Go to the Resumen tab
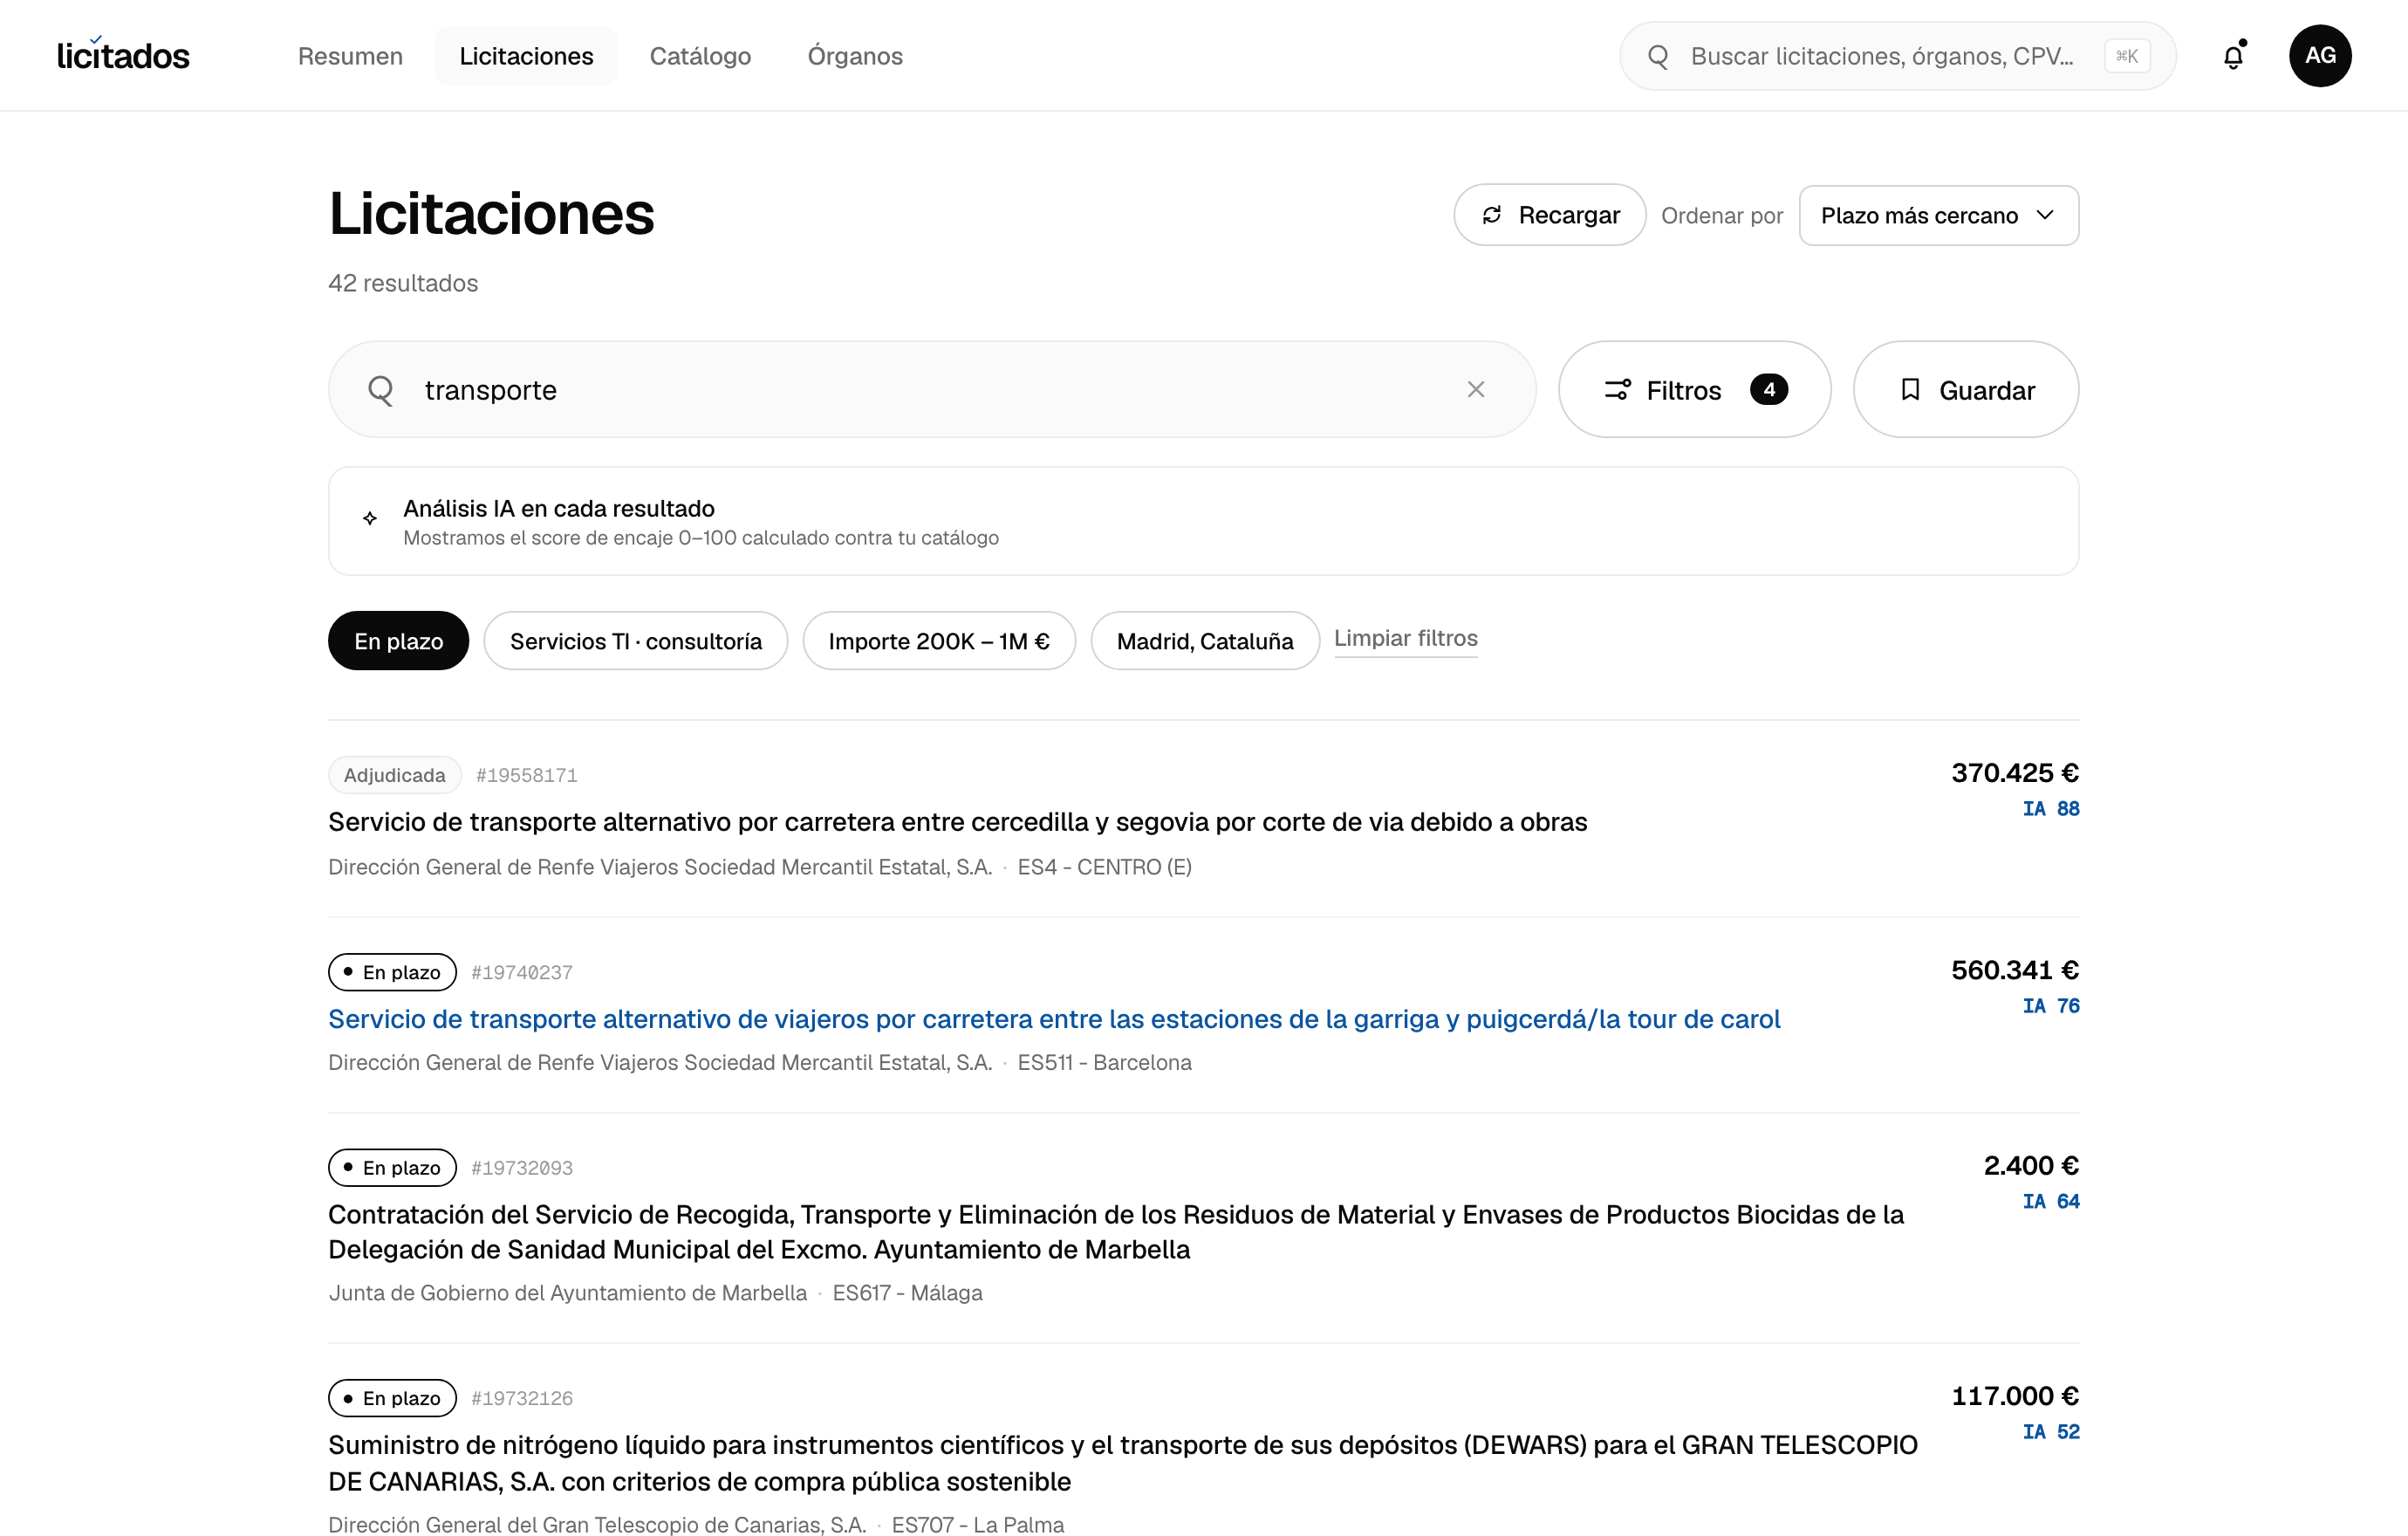This screenshot has width=2408, height=1536. click(x=350, y=56)
